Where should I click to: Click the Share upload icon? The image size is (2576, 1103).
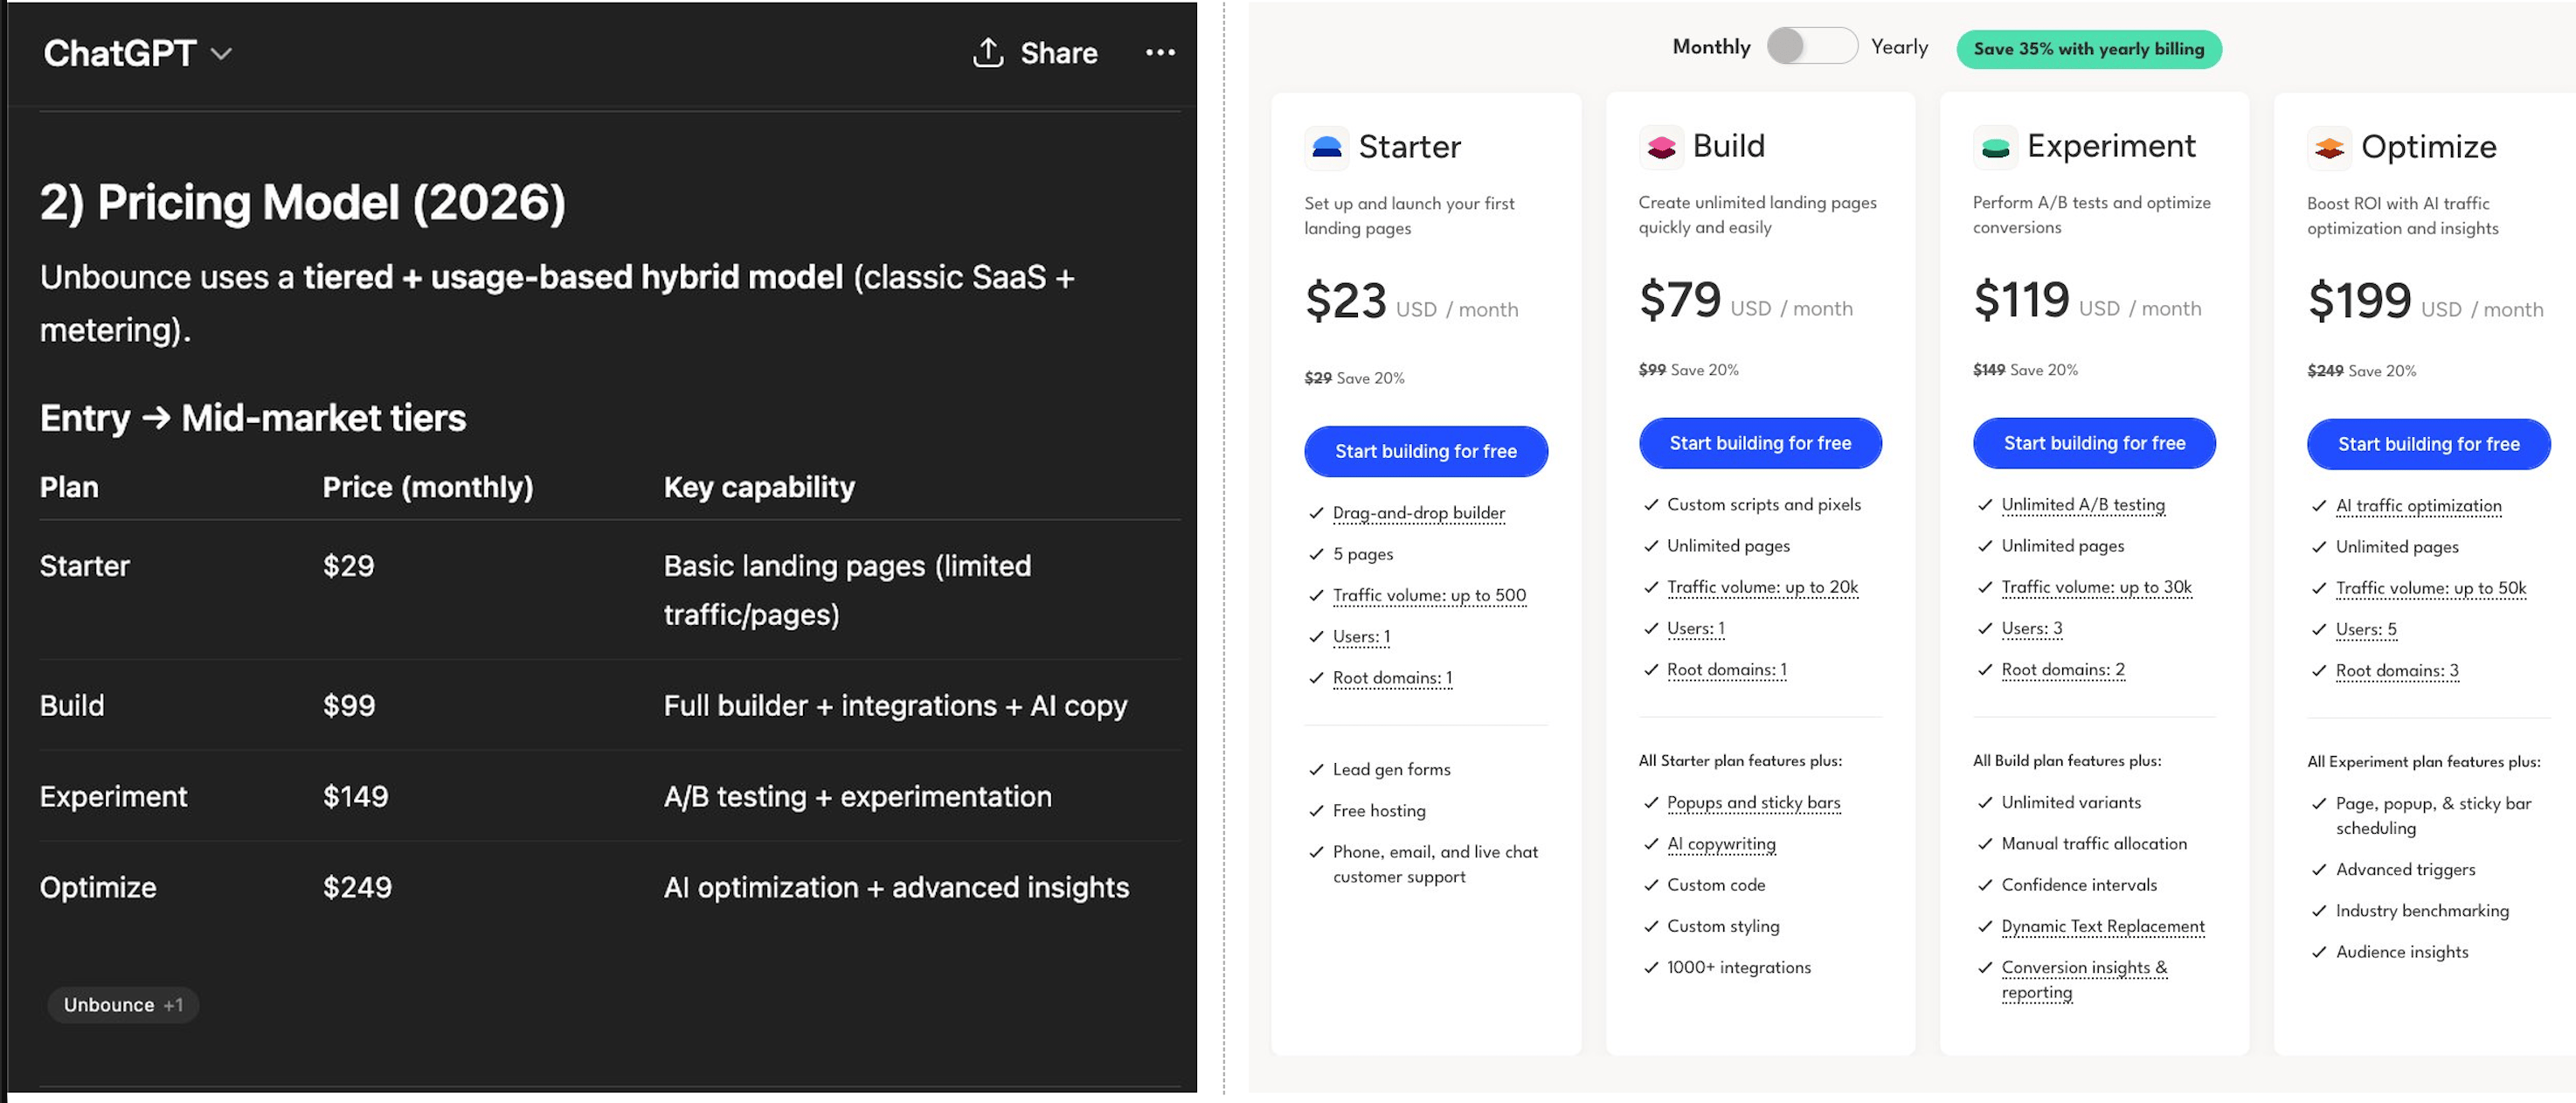987,53
